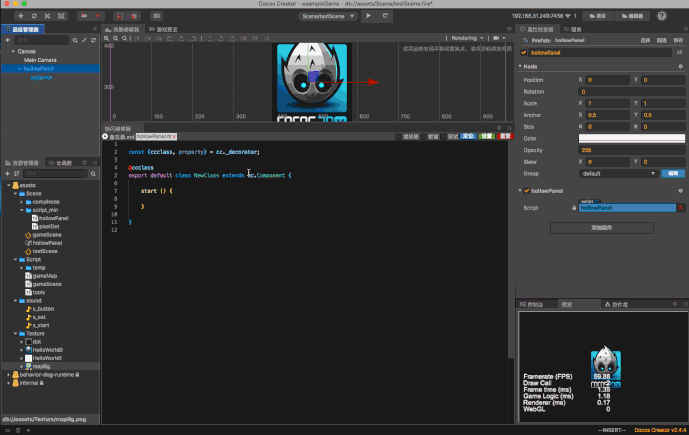This screenshot has width=689, height=435.
Task: Expand the behavior-dog-runtime package
Action: coord(9,375)
